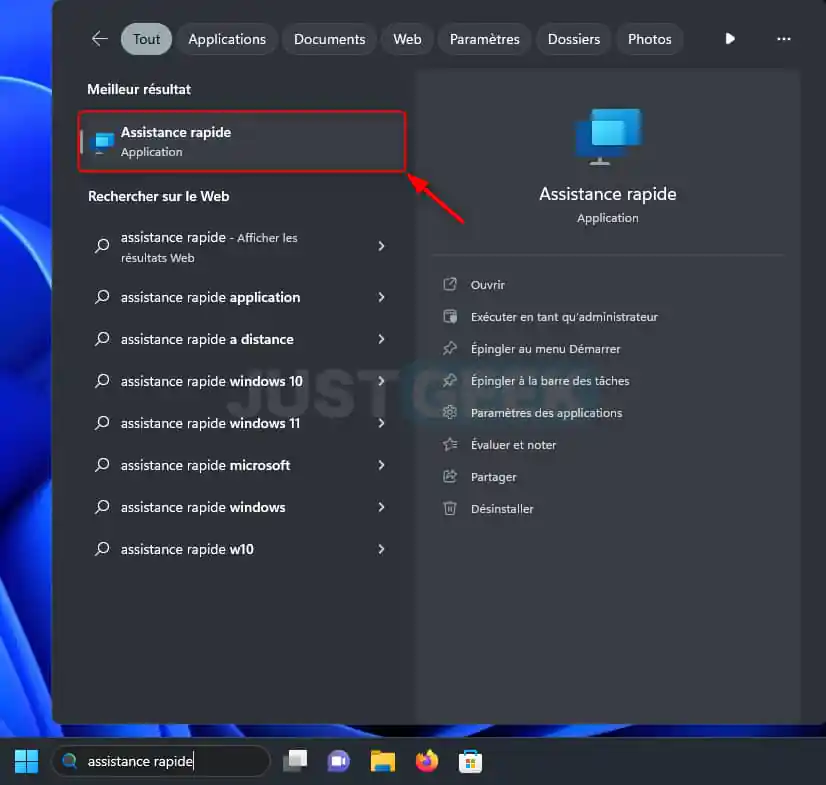Switch to the Applications filter tab
826x785 pixels.
(227, 39)
